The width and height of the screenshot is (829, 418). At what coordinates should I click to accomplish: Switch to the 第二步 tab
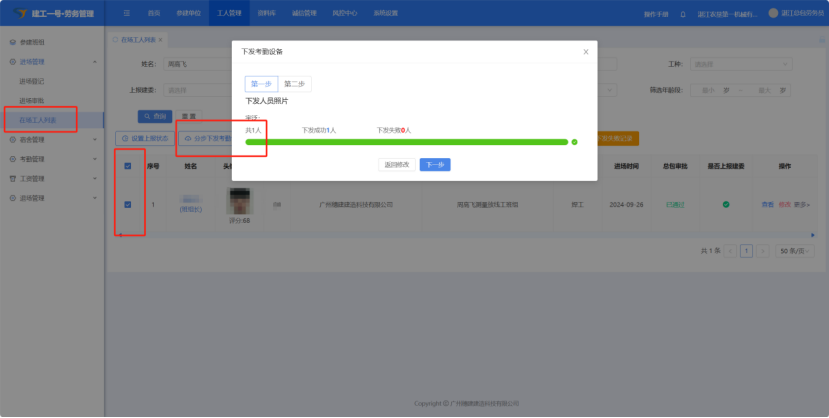coord(293,84)
